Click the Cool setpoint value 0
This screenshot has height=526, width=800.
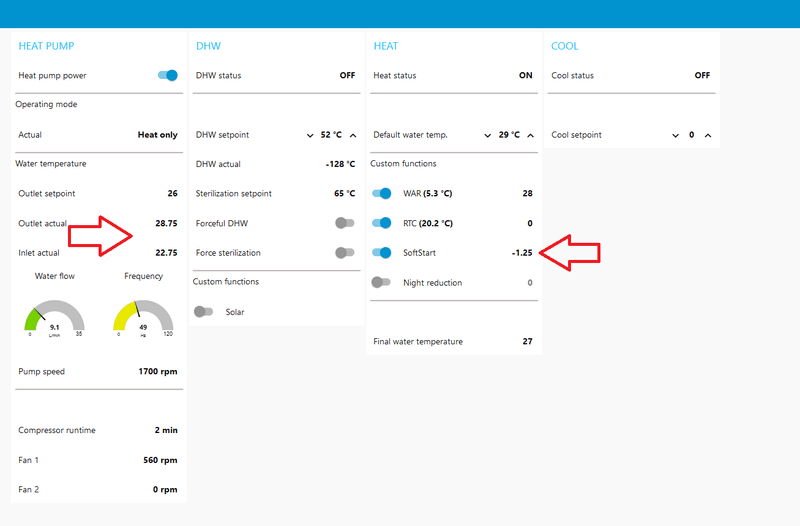click(692, 135)
